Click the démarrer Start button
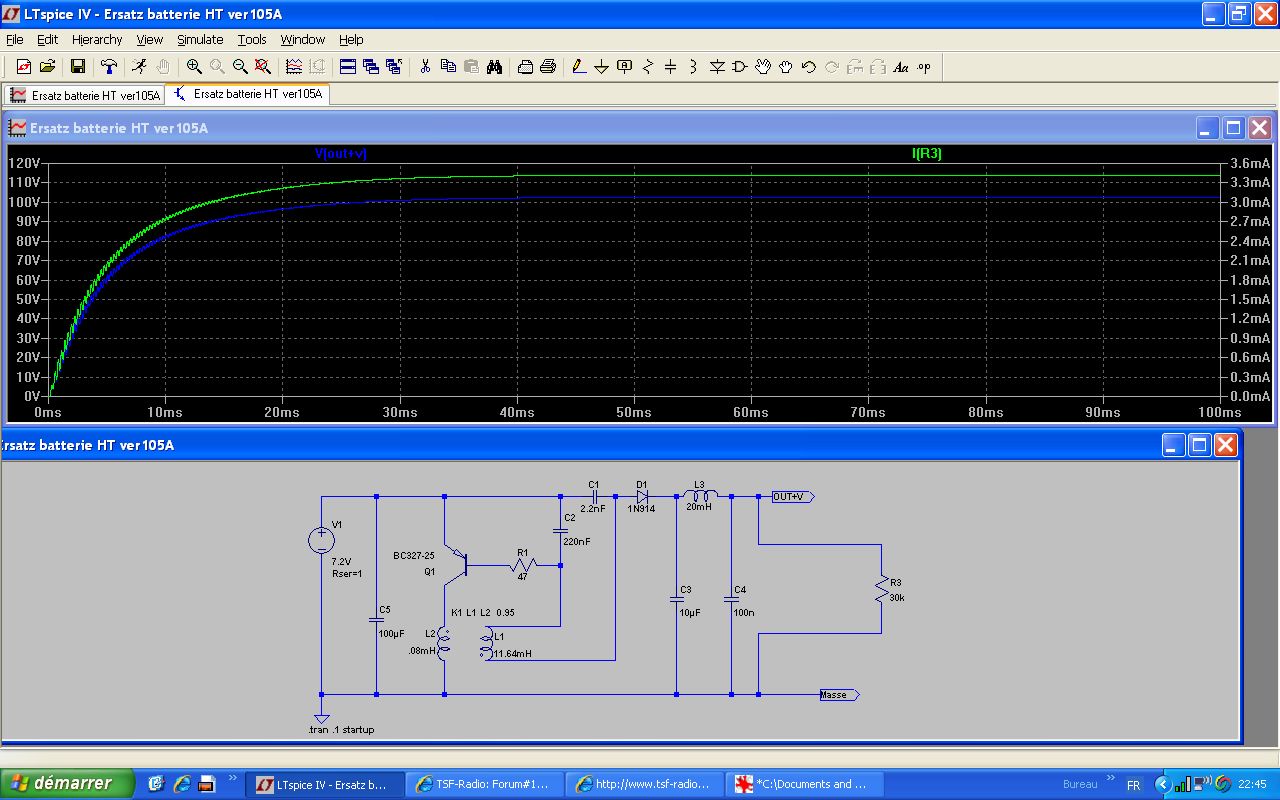 pyautogui.click(x=67, y=783)
